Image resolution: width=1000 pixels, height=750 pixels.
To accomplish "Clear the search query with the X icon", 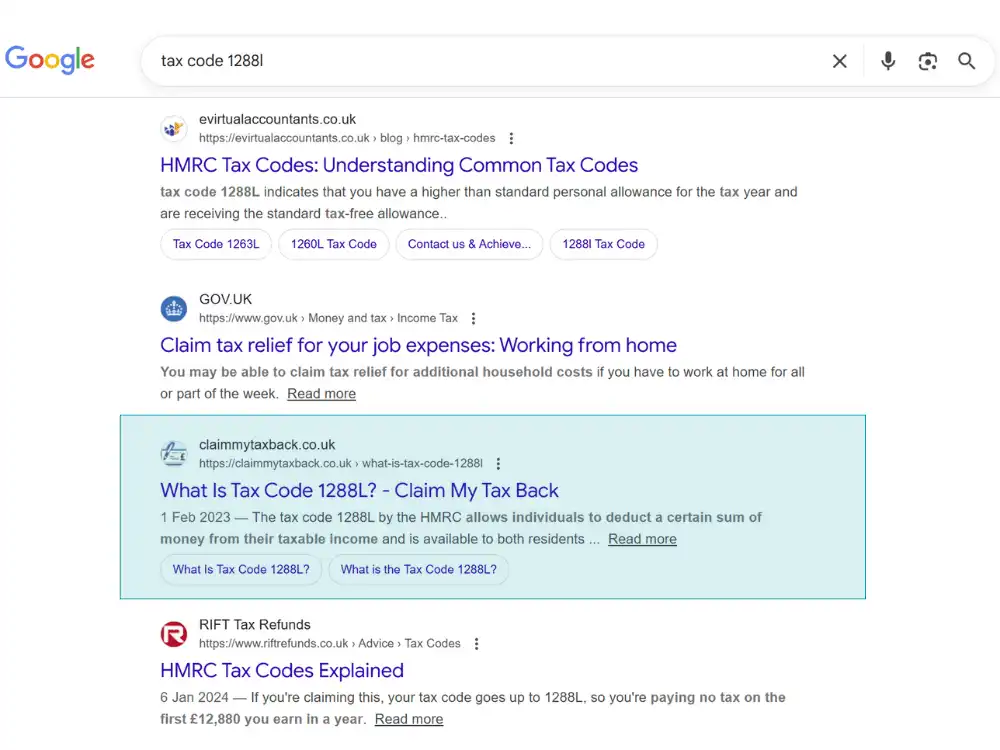I will (x=840, y=61).
